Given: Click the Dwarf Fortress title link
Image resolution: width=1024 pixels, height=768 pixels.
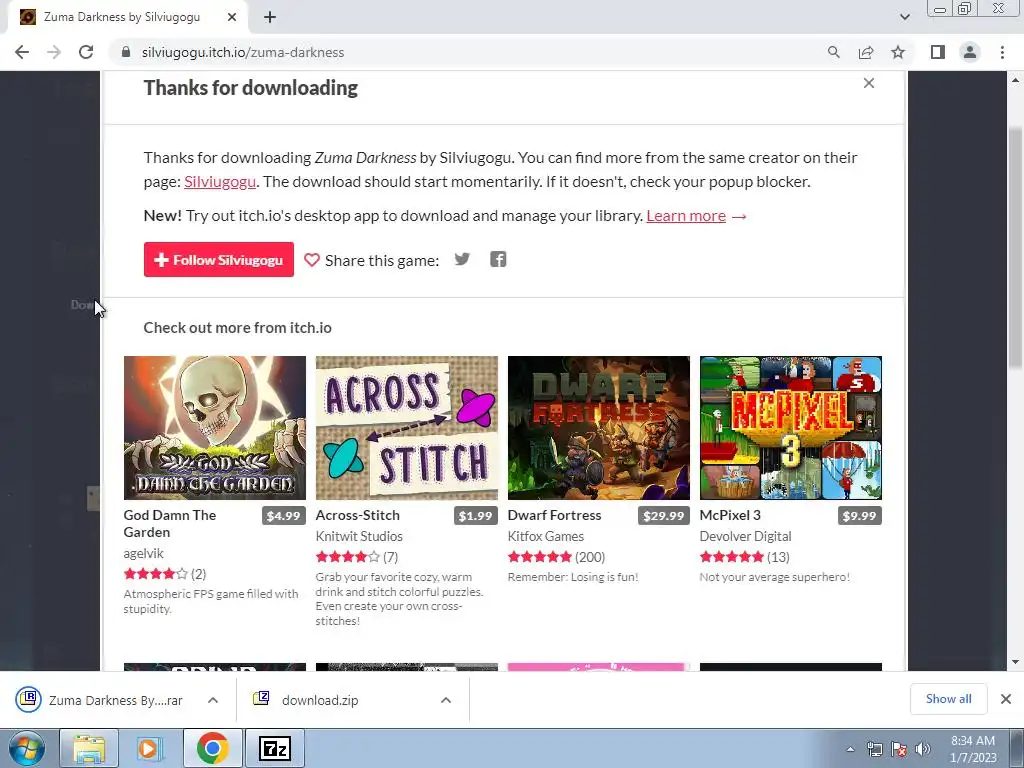Looking at the screenshot, I should pyautogui.click(x=554, y=515).
